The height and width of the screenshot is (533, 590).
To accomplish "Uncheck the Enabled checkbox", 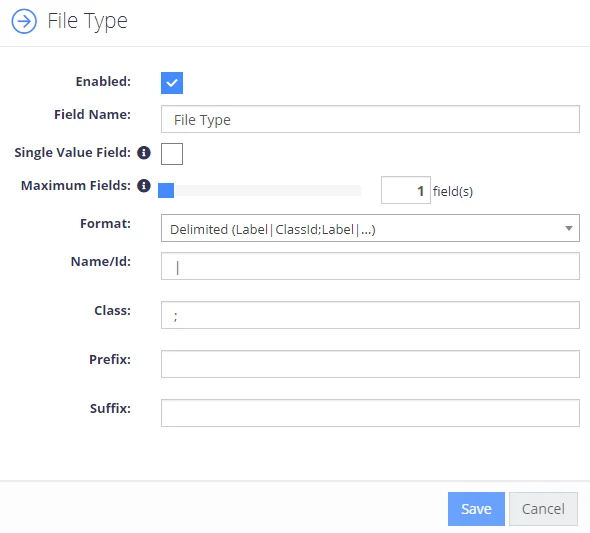I will [x=172, y=83].
